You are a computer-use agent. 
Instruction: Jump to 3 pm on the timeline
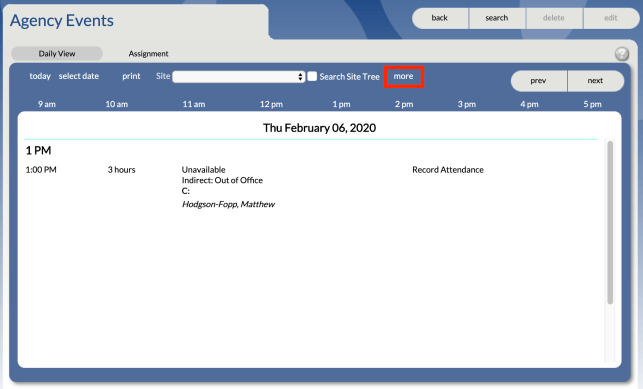[x=467, y=104]
